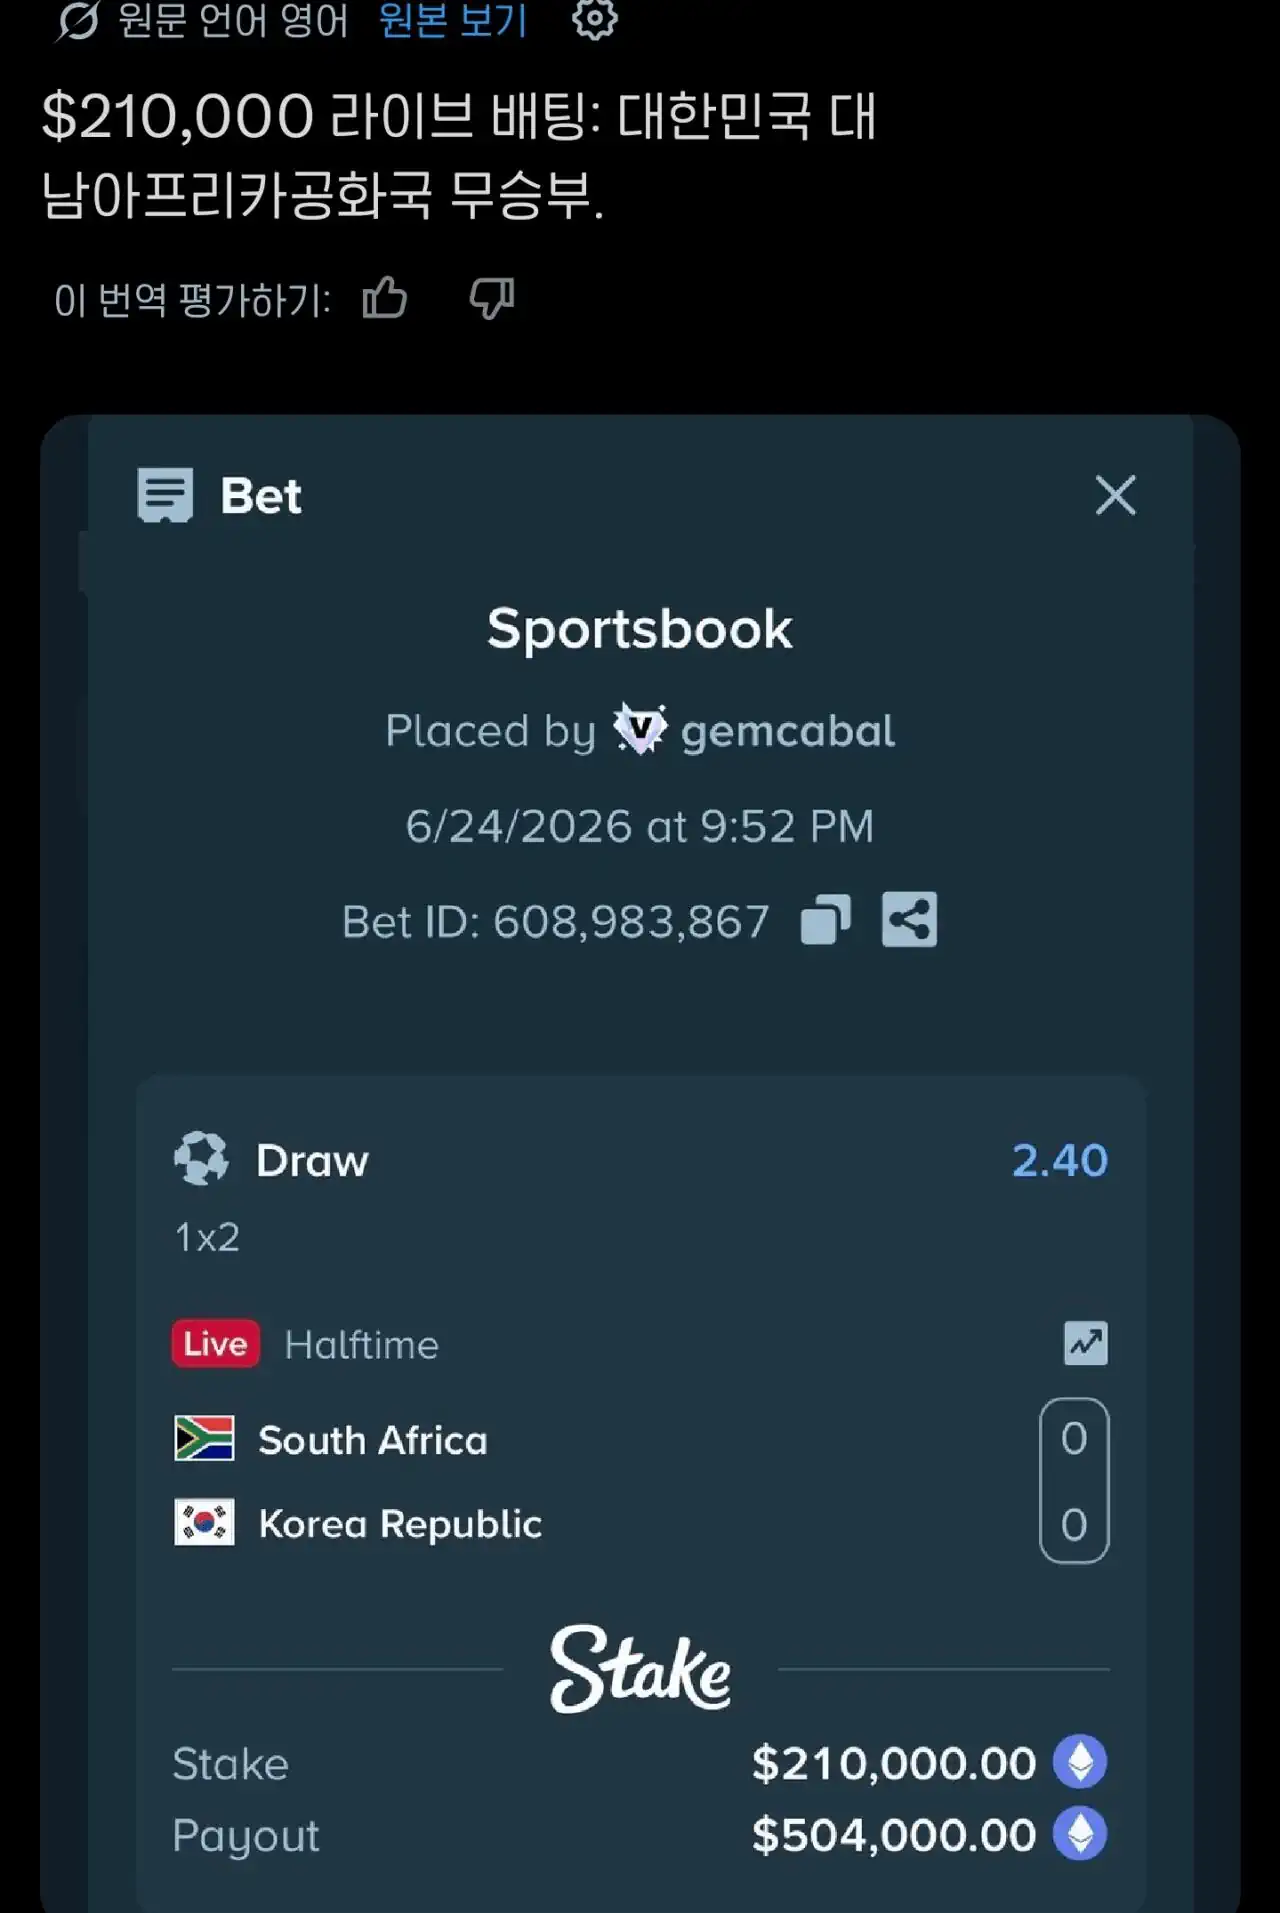
Task: Click the soccer ball sport icon
Action: pos(201,1159)
